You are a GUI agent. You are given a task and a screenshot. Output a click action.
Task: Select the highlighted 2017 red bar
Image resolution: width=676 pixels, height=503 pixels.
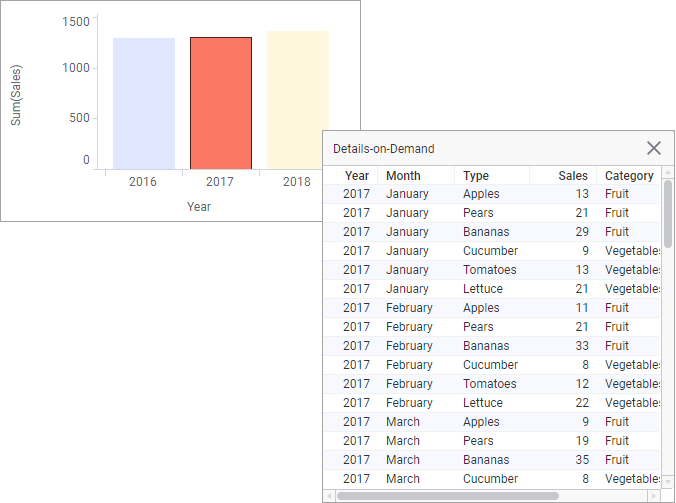tap(221, 103)
